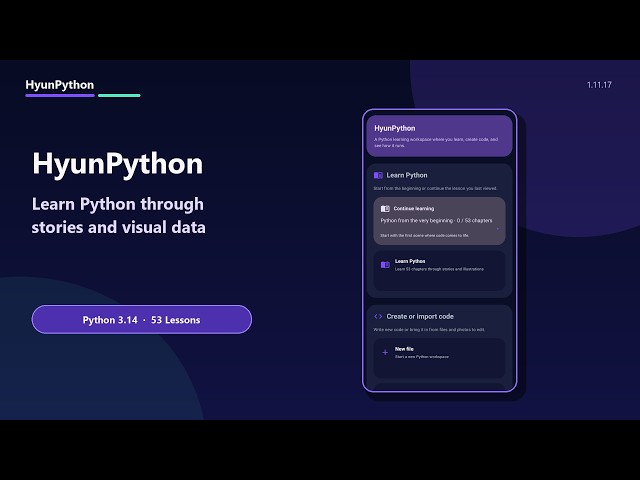Click 'Start a new Python workspace' text

(x=422, y=357)
